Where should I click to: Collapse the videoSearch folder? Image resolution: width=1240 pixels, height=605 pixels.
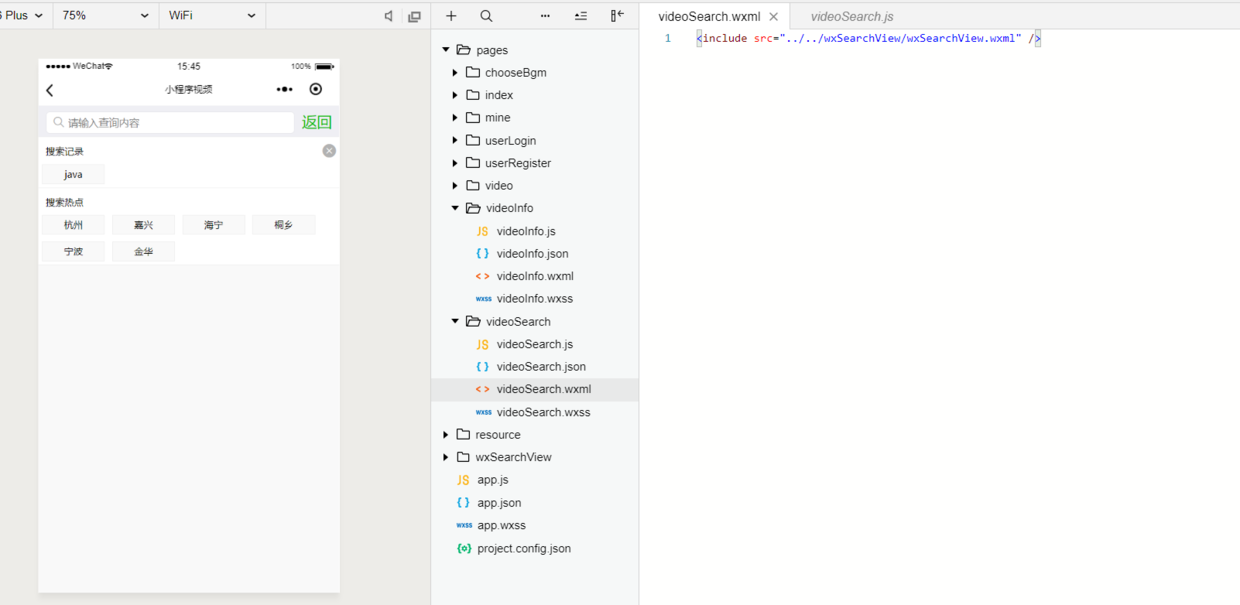[455, 321]
